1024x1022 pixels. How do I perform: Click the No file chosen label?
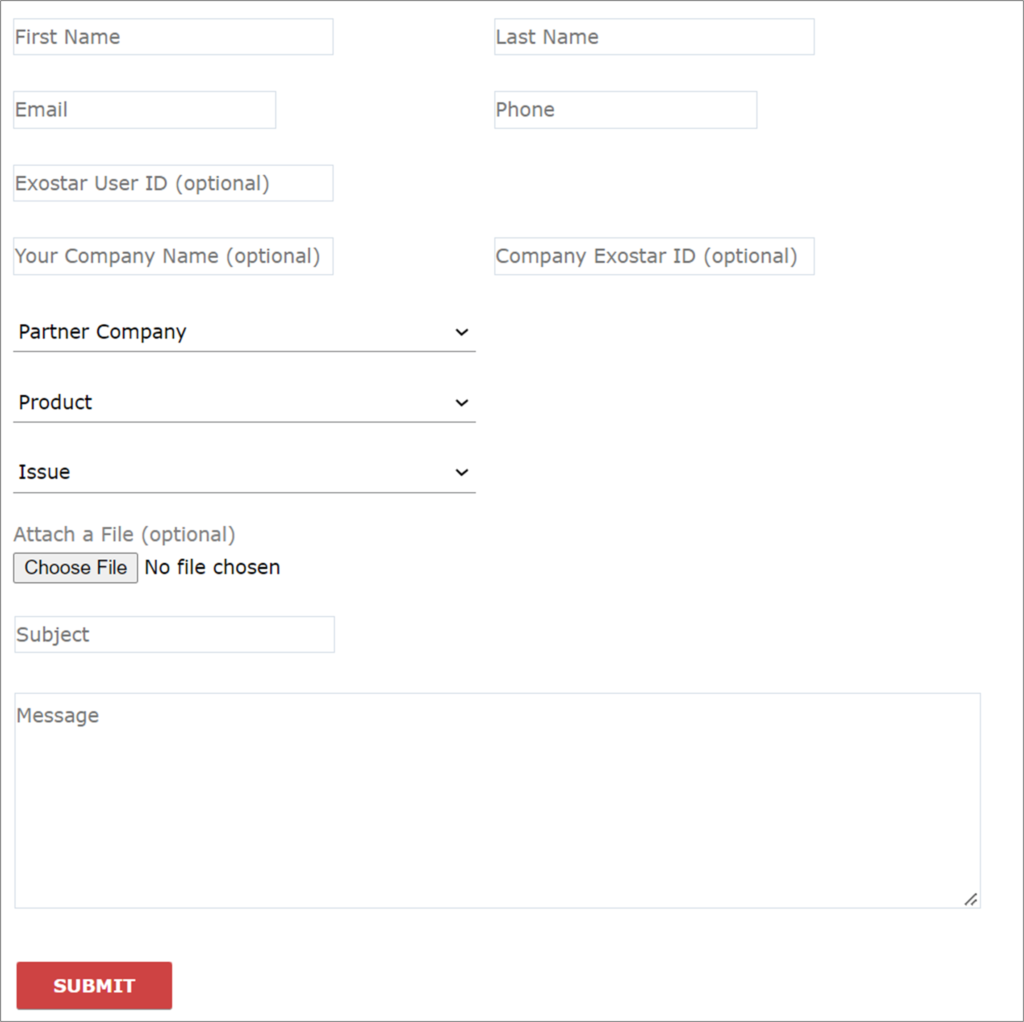pos(211,567)
